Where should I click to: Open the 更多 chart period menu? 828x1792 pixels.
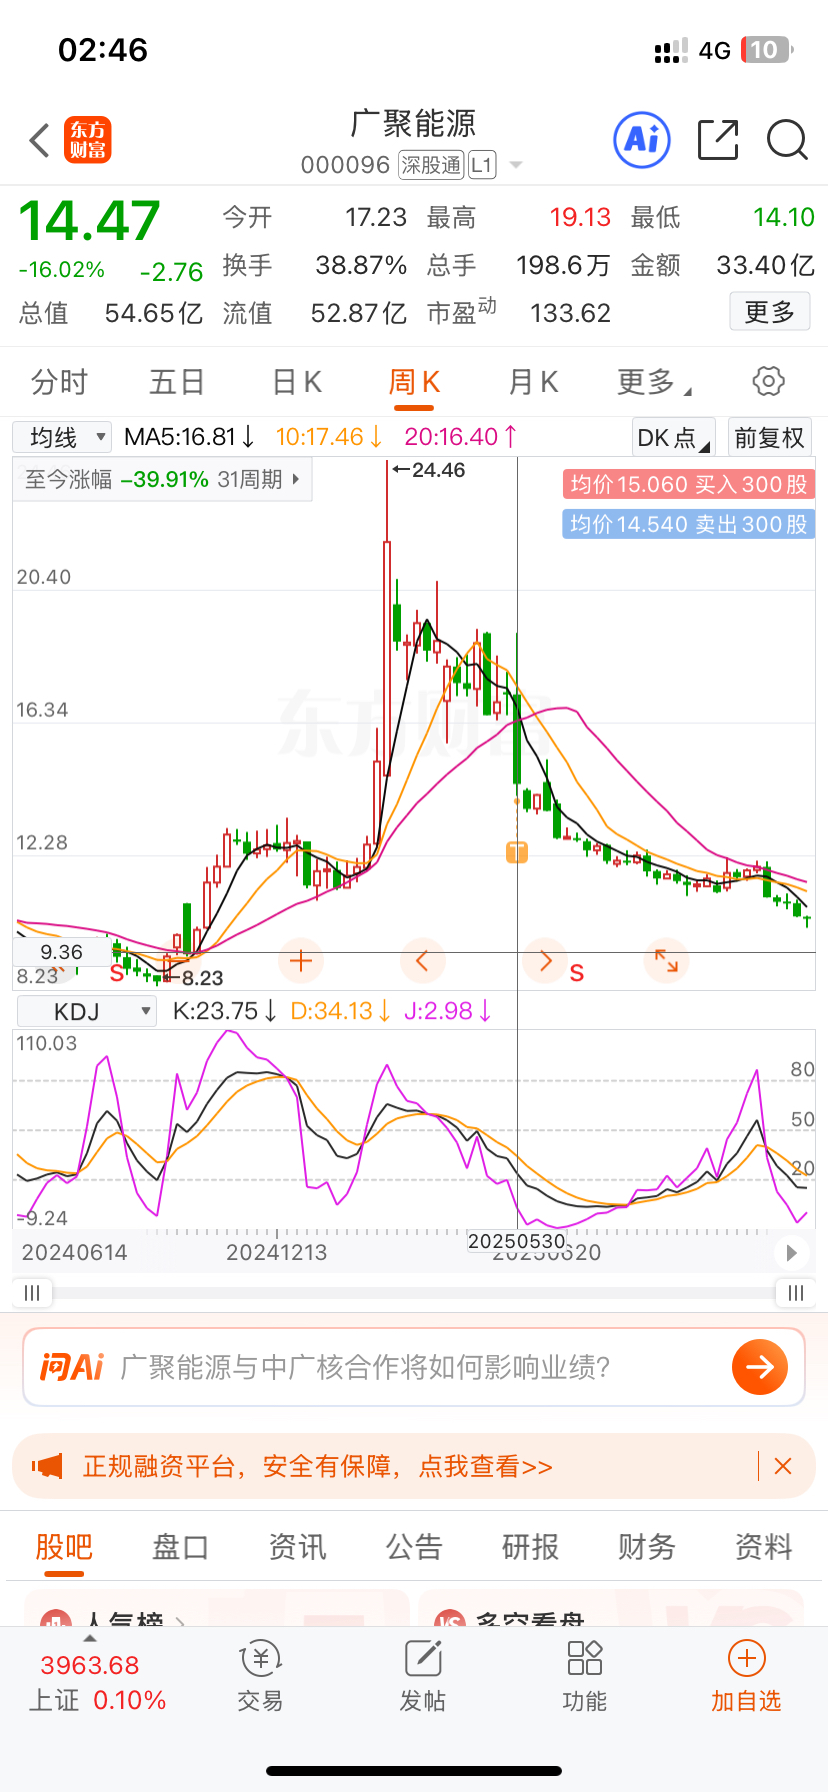(x=654, y=381)
